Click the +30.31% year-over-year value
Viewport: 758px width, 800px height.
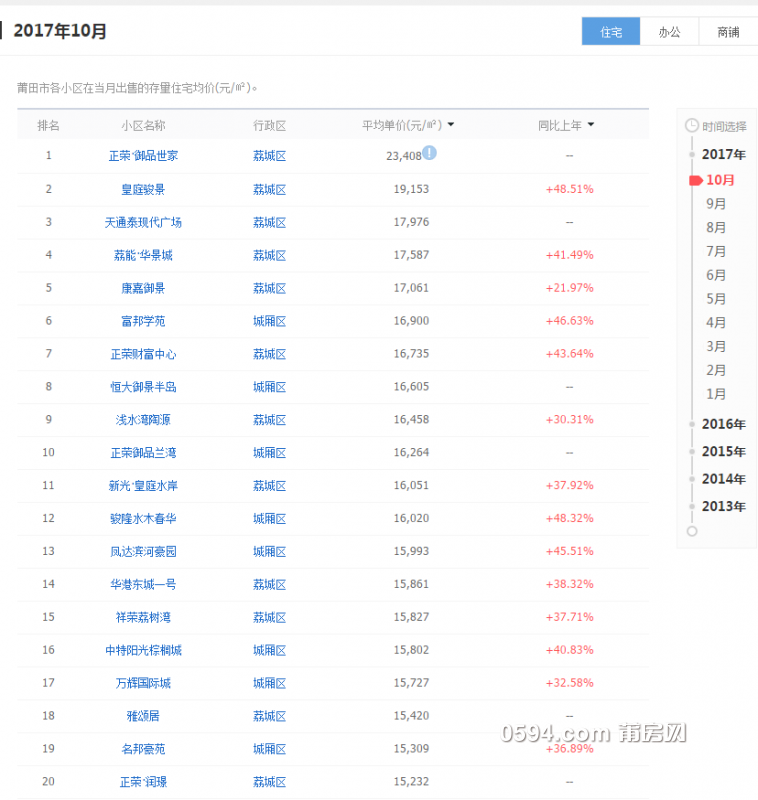(x=569, y=419)
